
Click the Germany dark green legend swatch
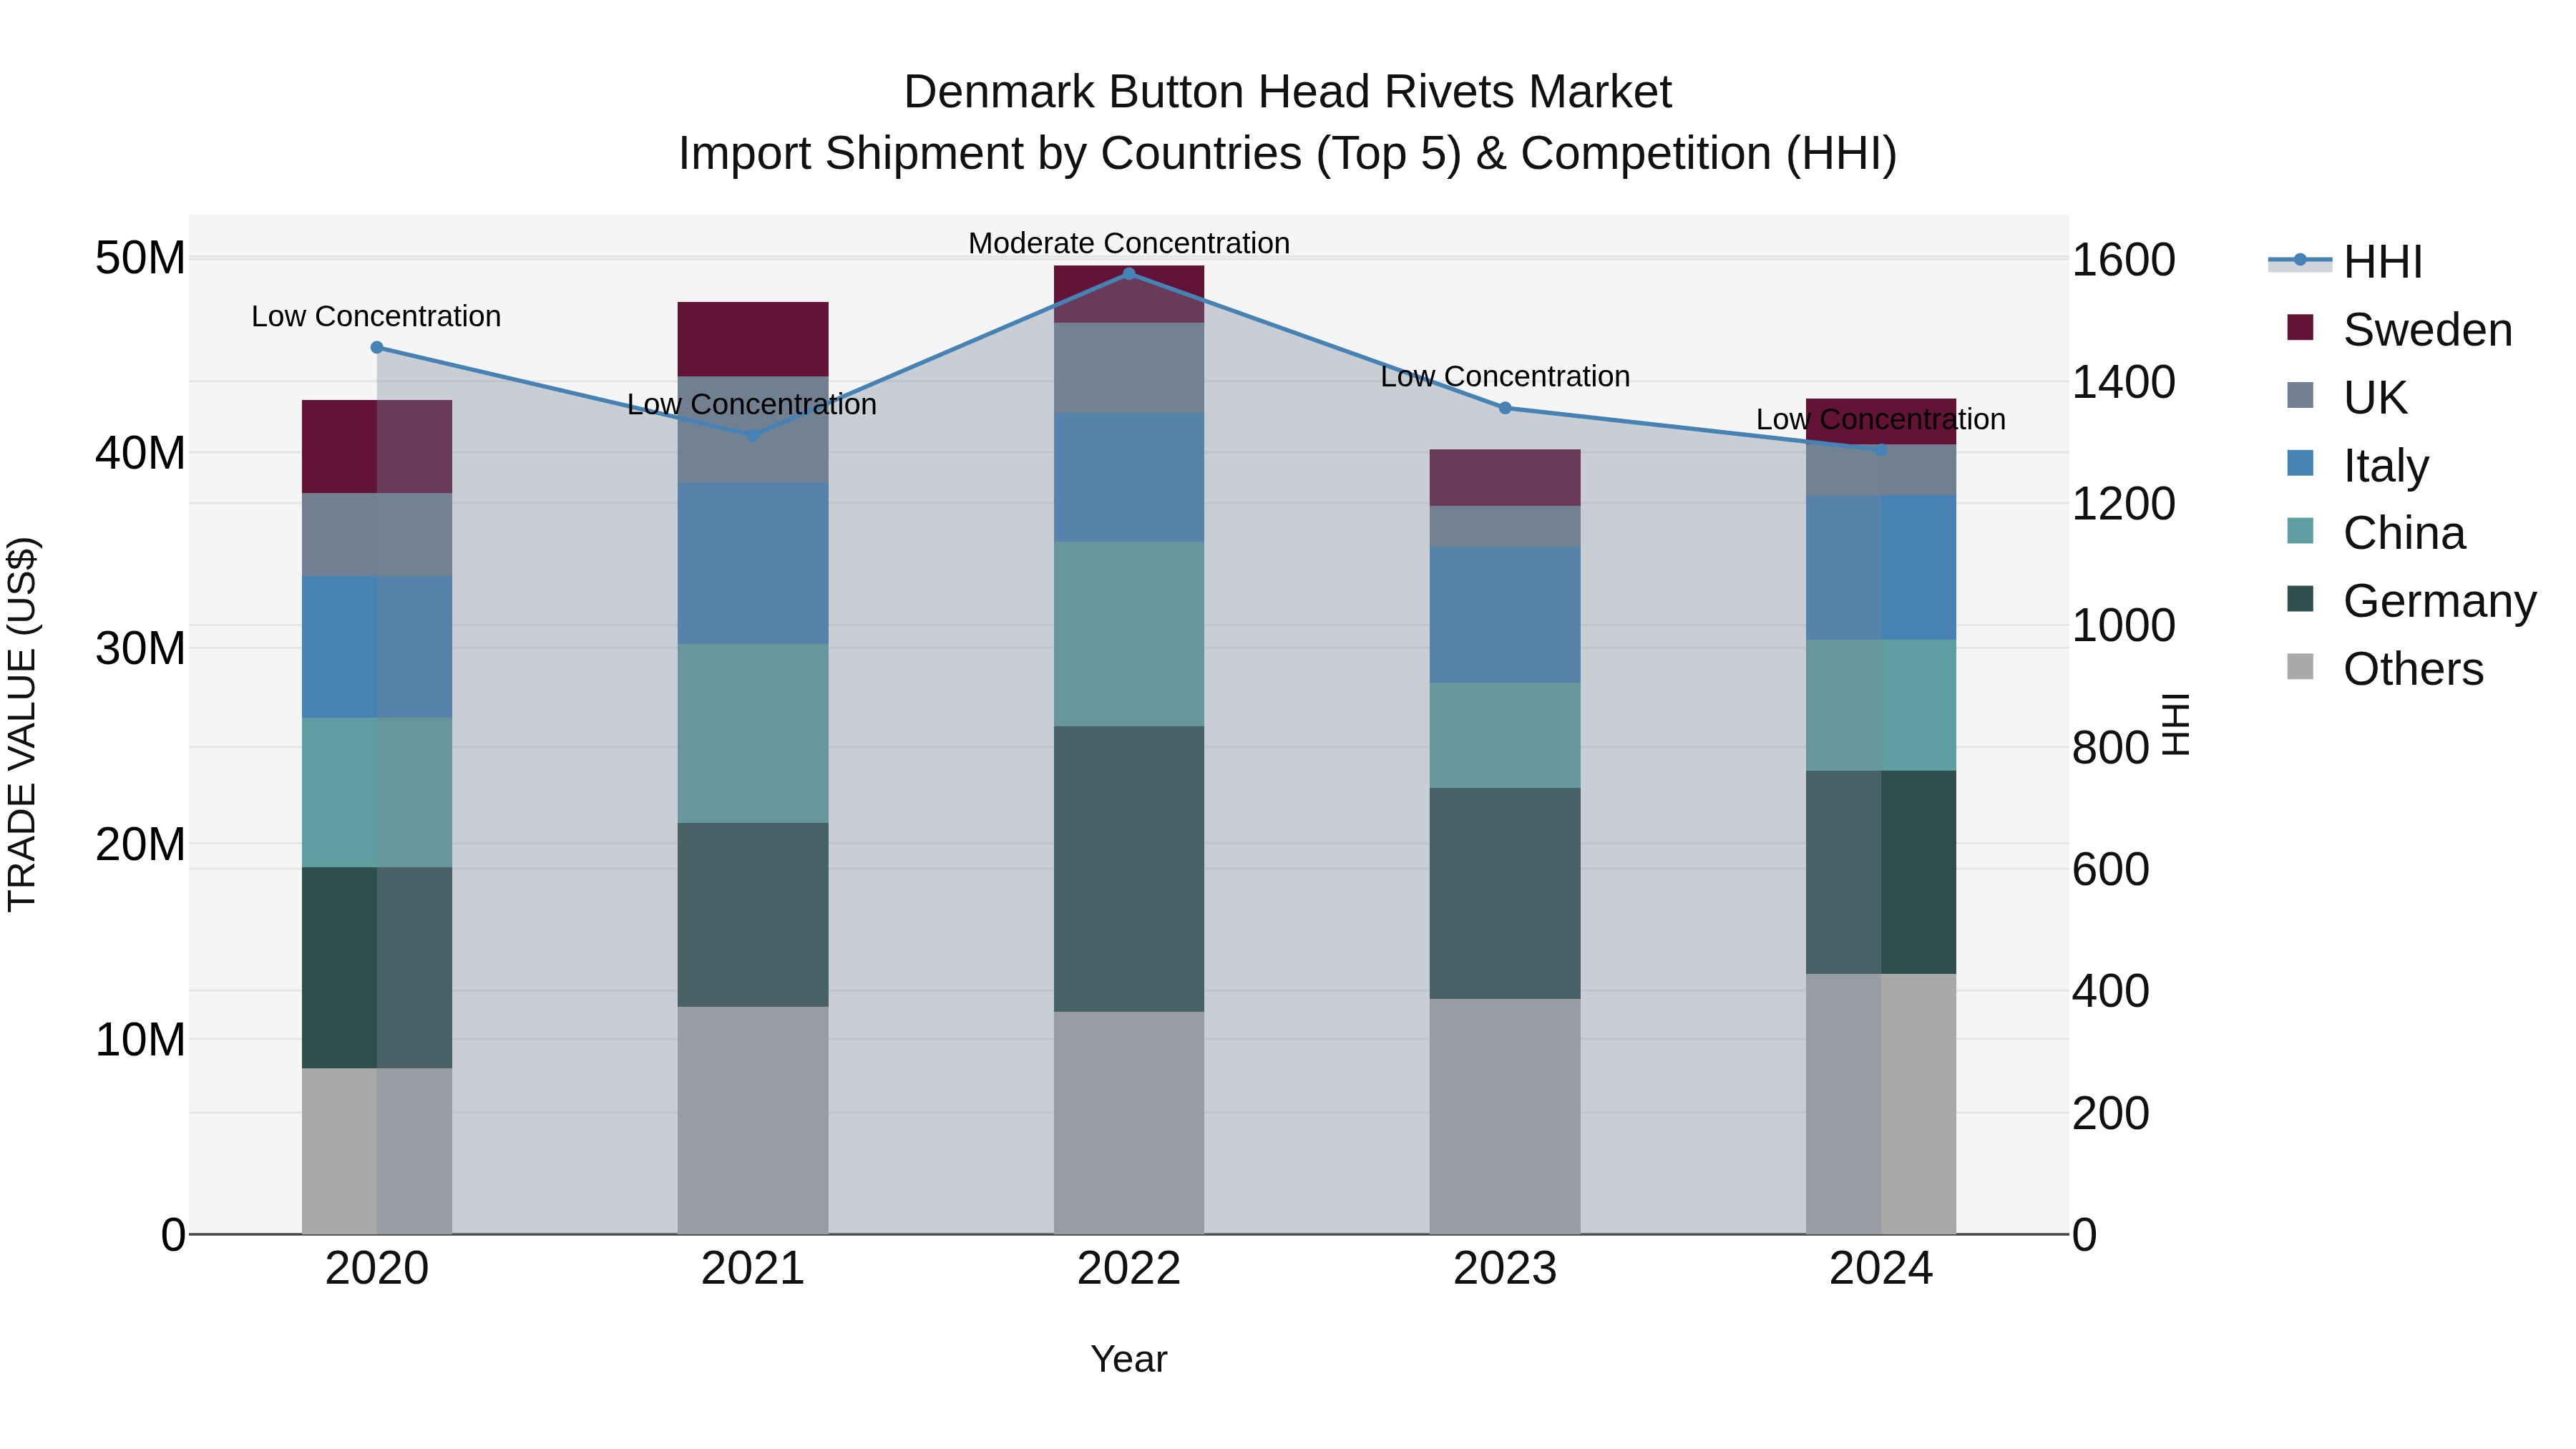[2300, 598]
